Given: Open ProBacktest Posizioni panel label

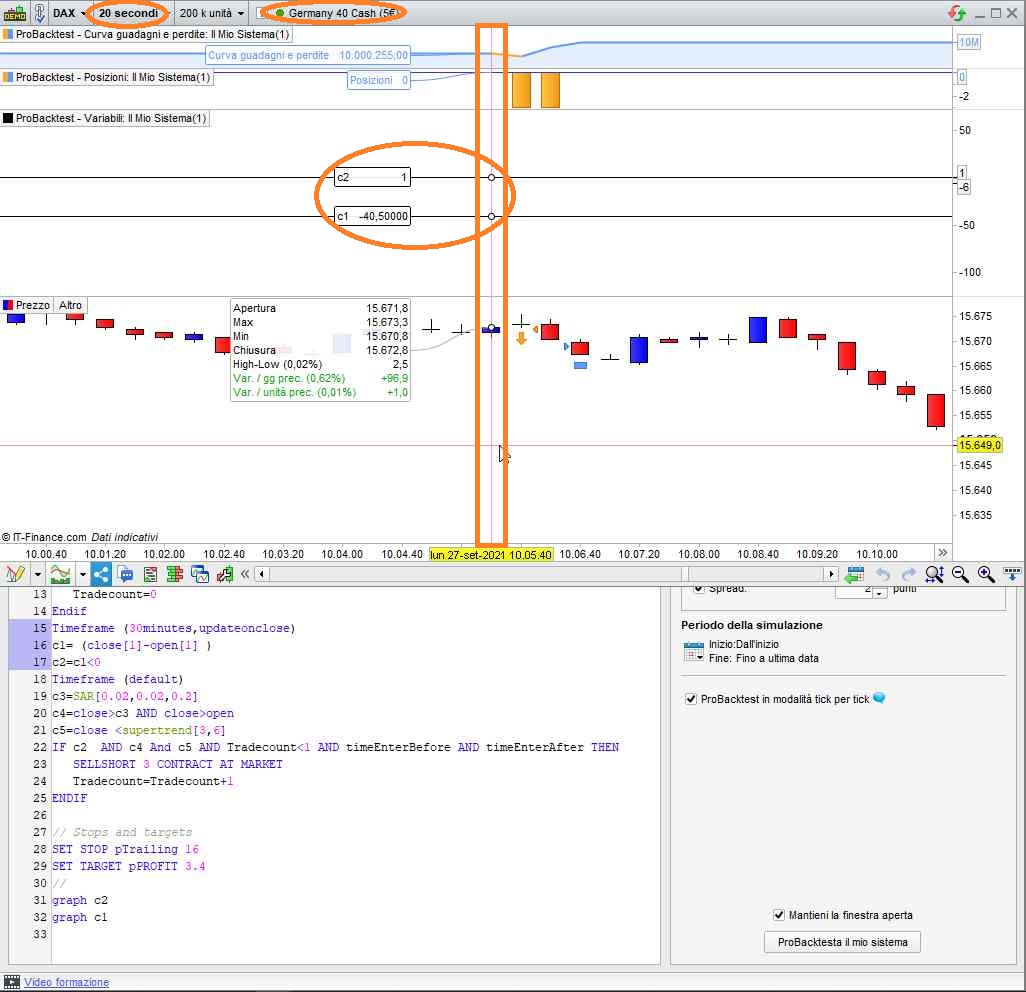Looking at the screenshot, I should click(x=107, y=77).
